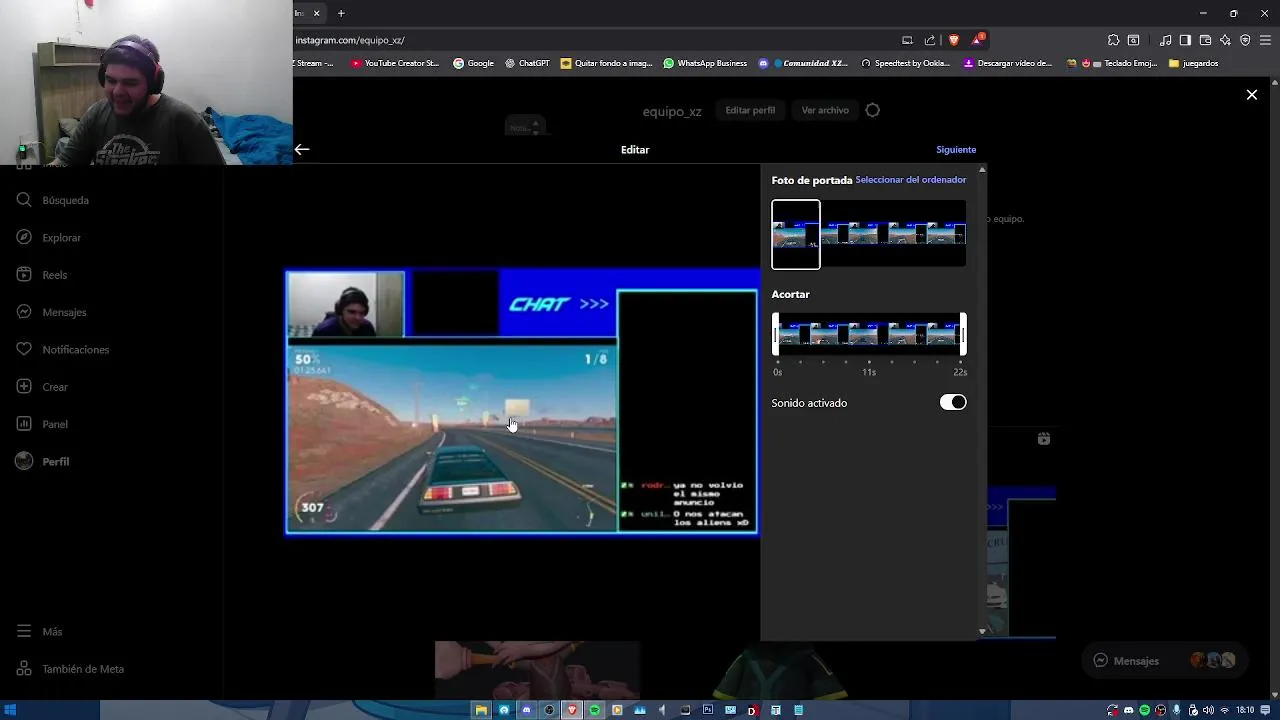Open File Explorer from taskbar
The width and height of the screenshot is (1280, 720).
pos(481,710)
